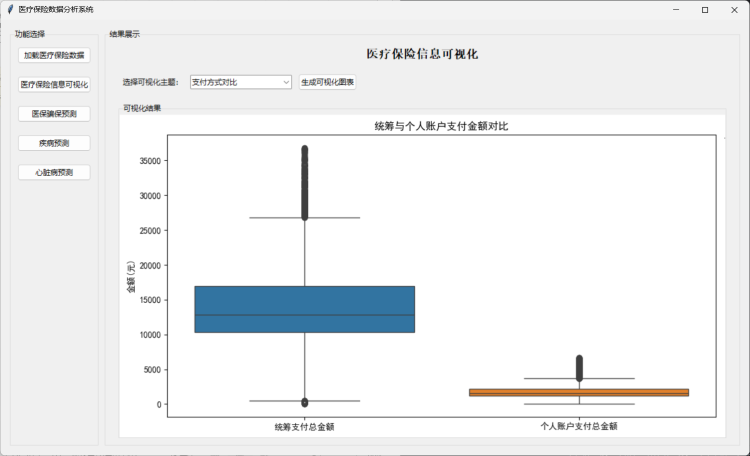Click the 医疗保险信息可视化 page heading
750x456 pixels.
[x=422, y=54]
